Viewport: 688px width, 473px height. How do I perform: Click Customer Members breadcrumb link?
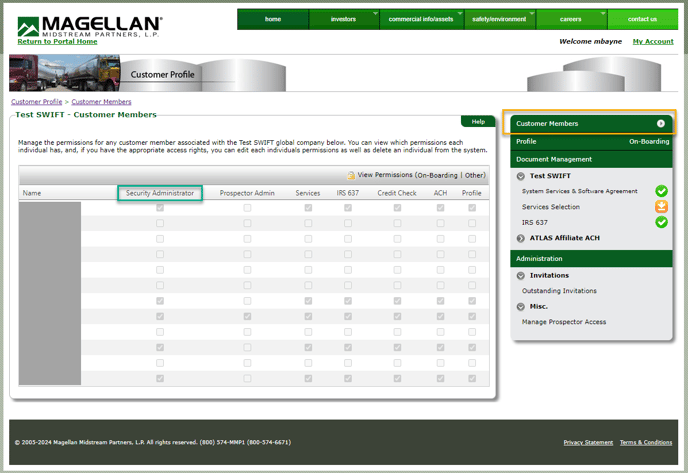[101, 102]
